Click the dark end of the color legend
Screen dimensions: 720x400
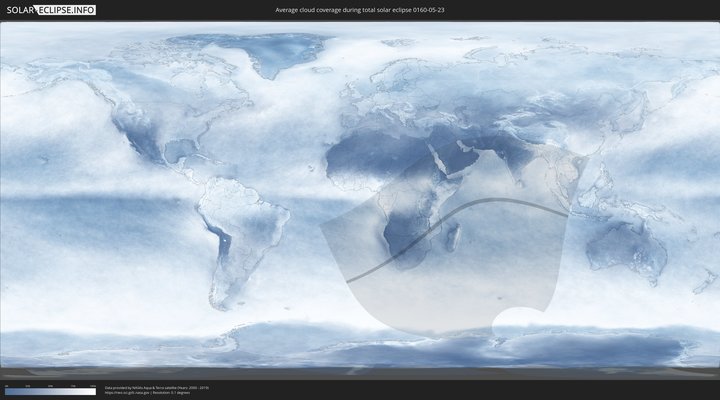pos(8,392)
